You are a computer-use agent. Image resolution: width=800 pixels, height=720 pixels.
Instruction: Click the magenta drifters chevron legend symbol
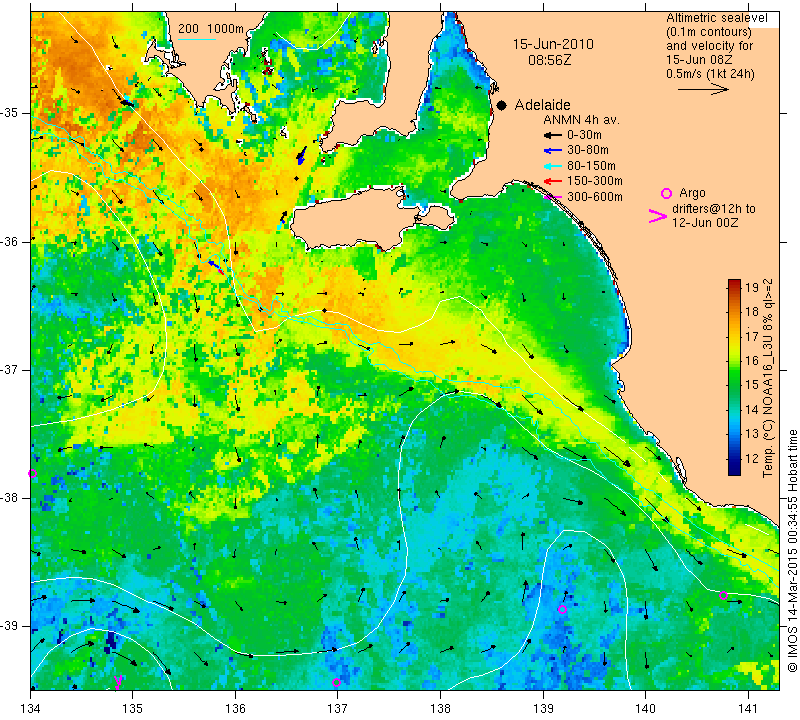click(x=657, y=216)
